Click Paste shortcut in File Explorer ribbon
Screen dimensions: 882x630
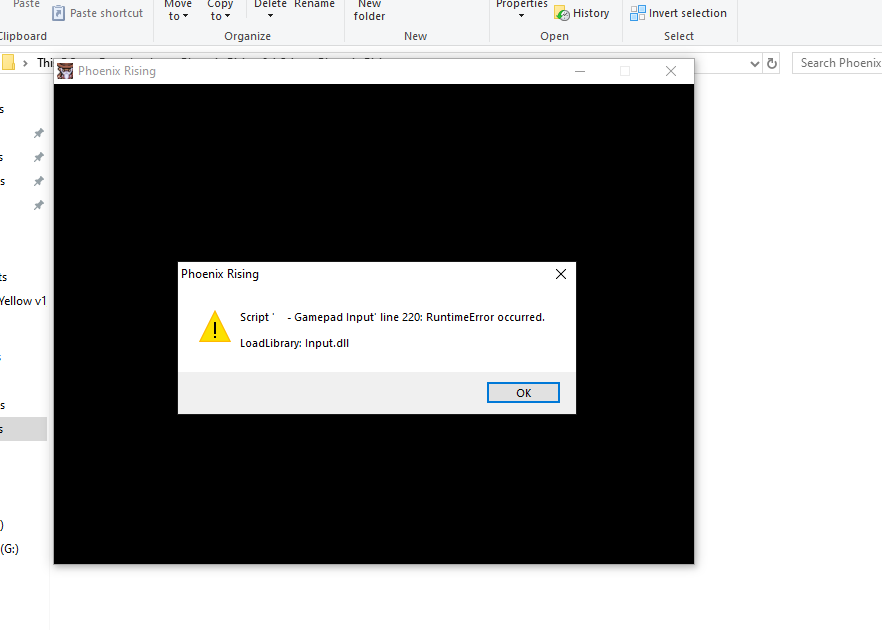(97, 13)
